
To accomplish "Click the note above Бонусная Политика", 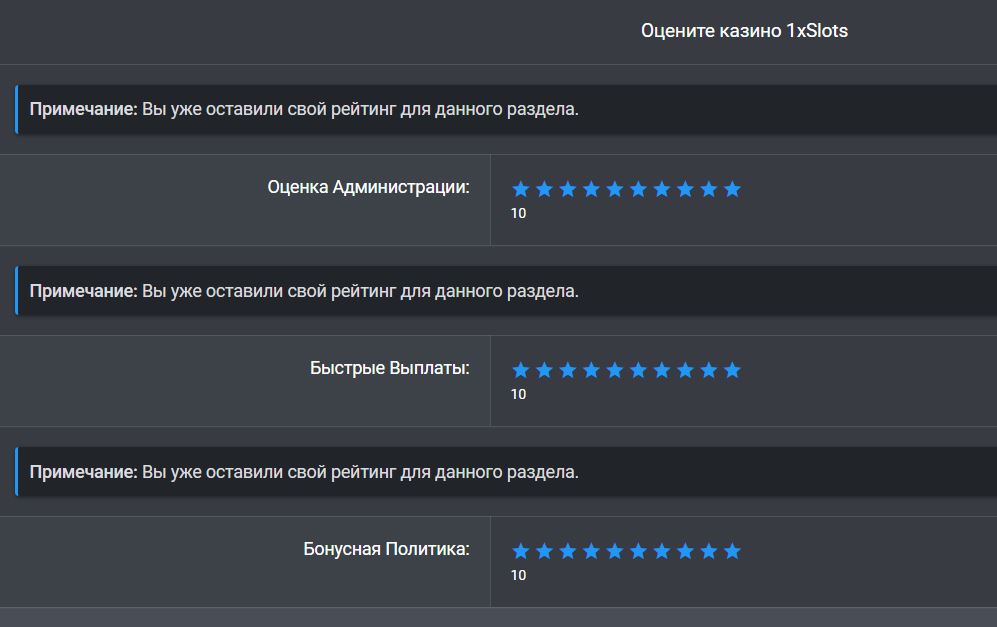I will coord(304,472).
